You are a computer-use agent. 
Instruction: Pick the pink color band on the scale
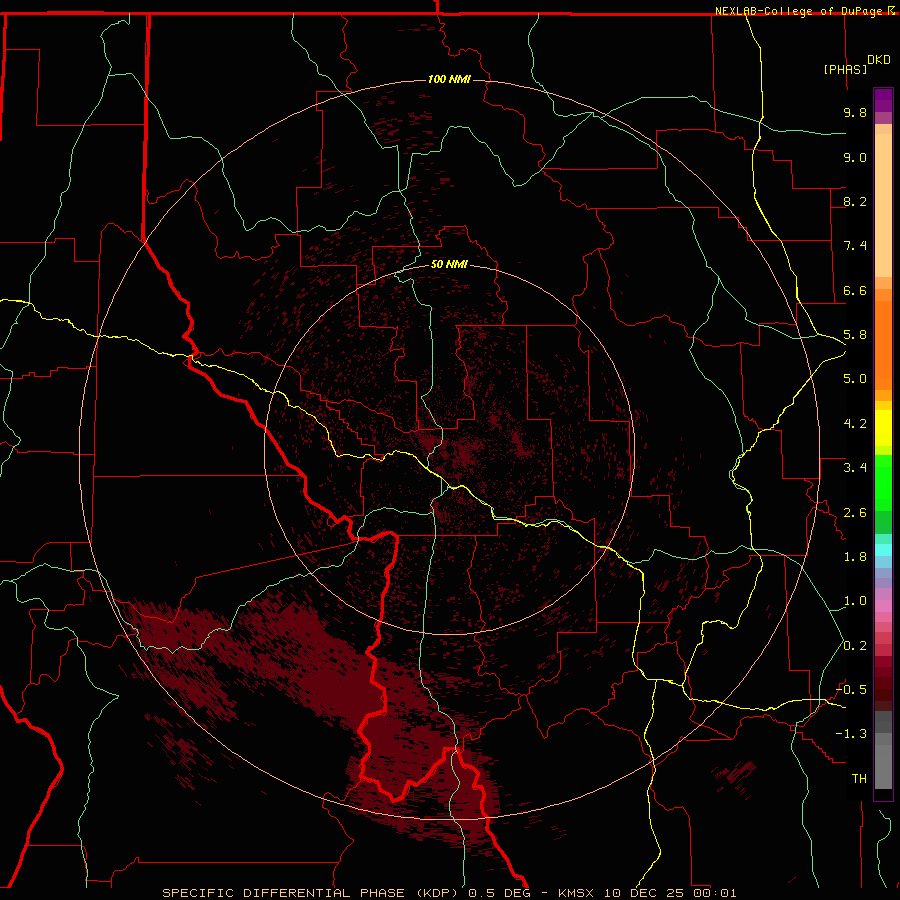tap(883, 606)
